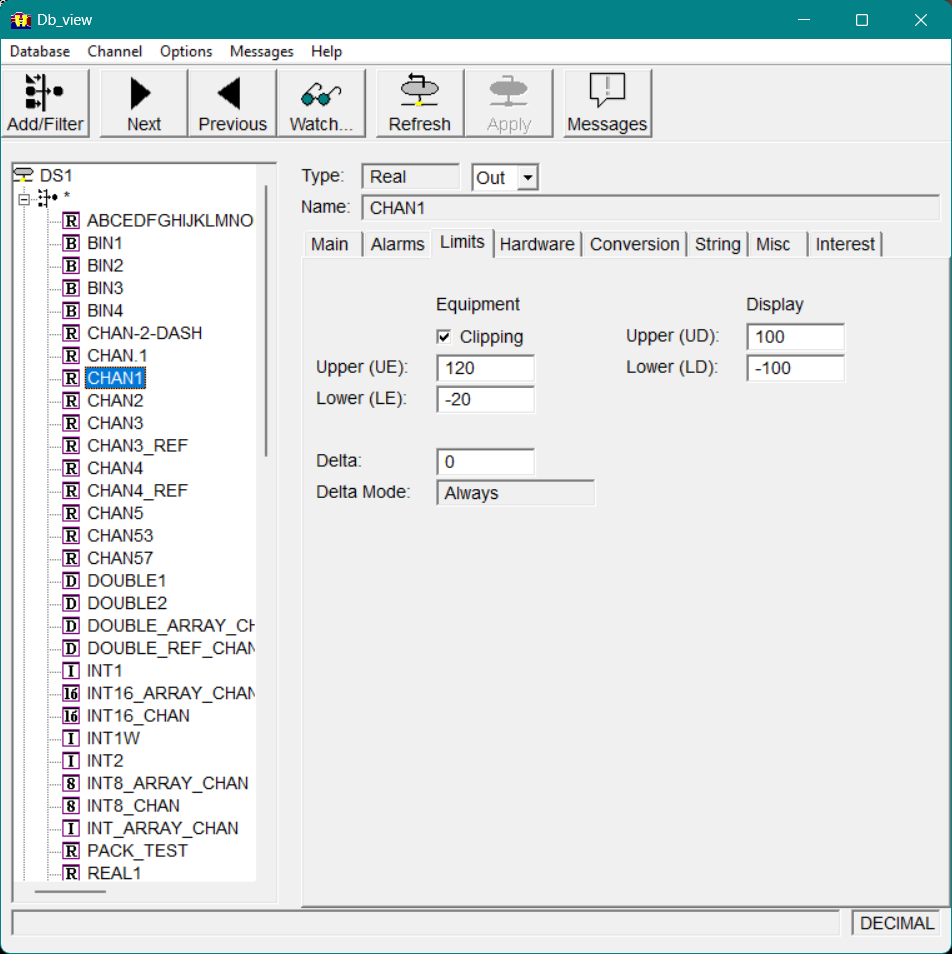This screenshot has height=954, width=952.
Task: Open Watch window via glasses icon
Action: [321, 93]
